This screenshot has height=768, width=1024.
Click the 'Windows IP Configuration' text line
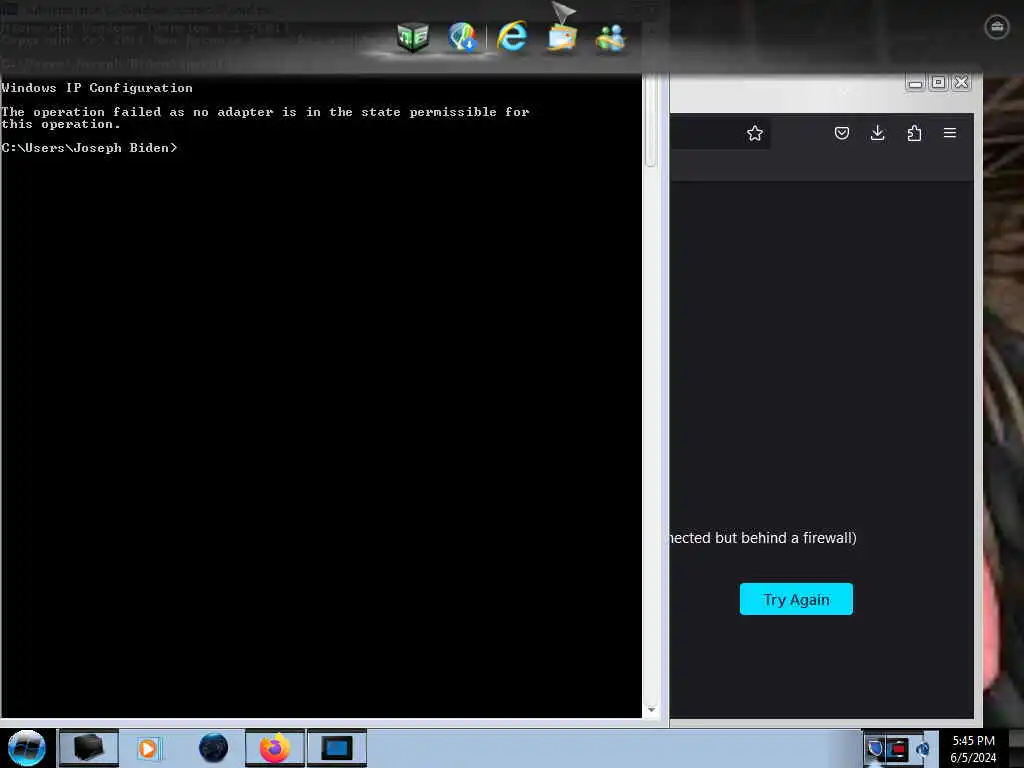[97, 88]
